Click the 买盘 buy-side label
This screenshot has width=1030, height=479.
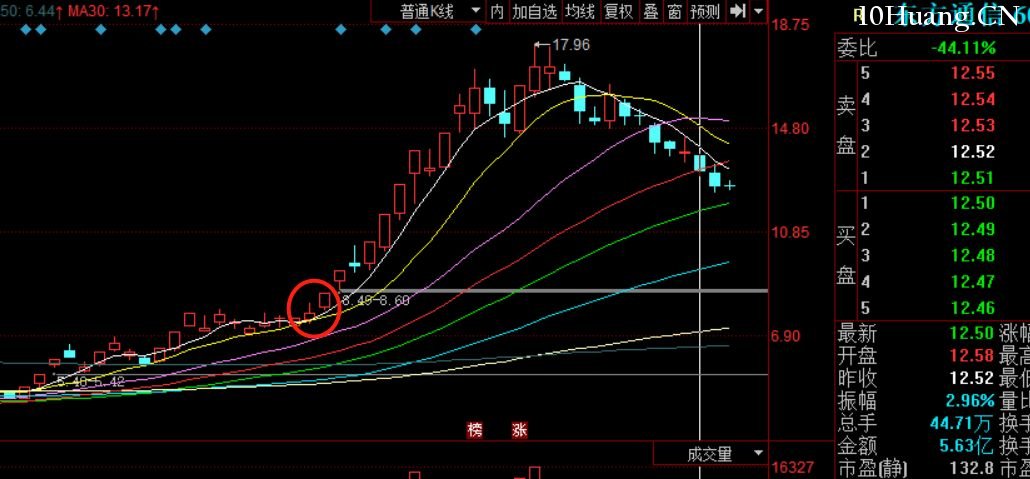846,255
